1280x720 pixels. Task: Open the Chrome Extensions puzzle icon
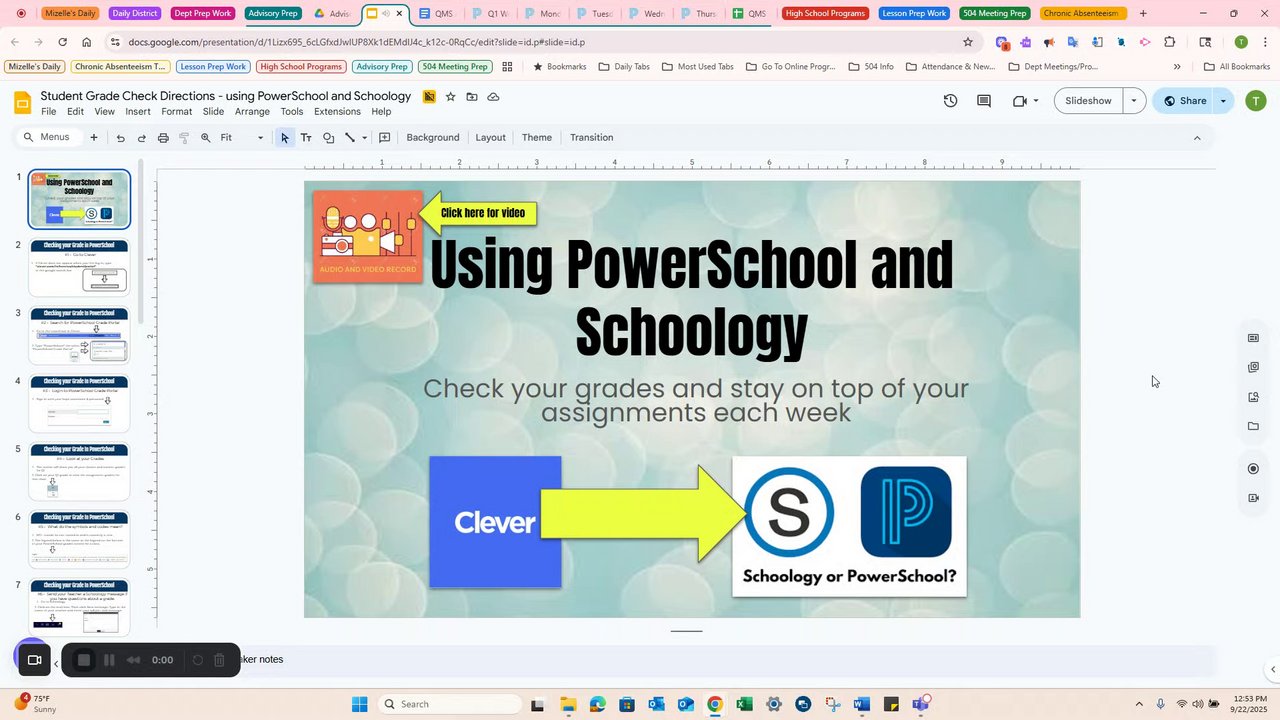coord(1170,42)
